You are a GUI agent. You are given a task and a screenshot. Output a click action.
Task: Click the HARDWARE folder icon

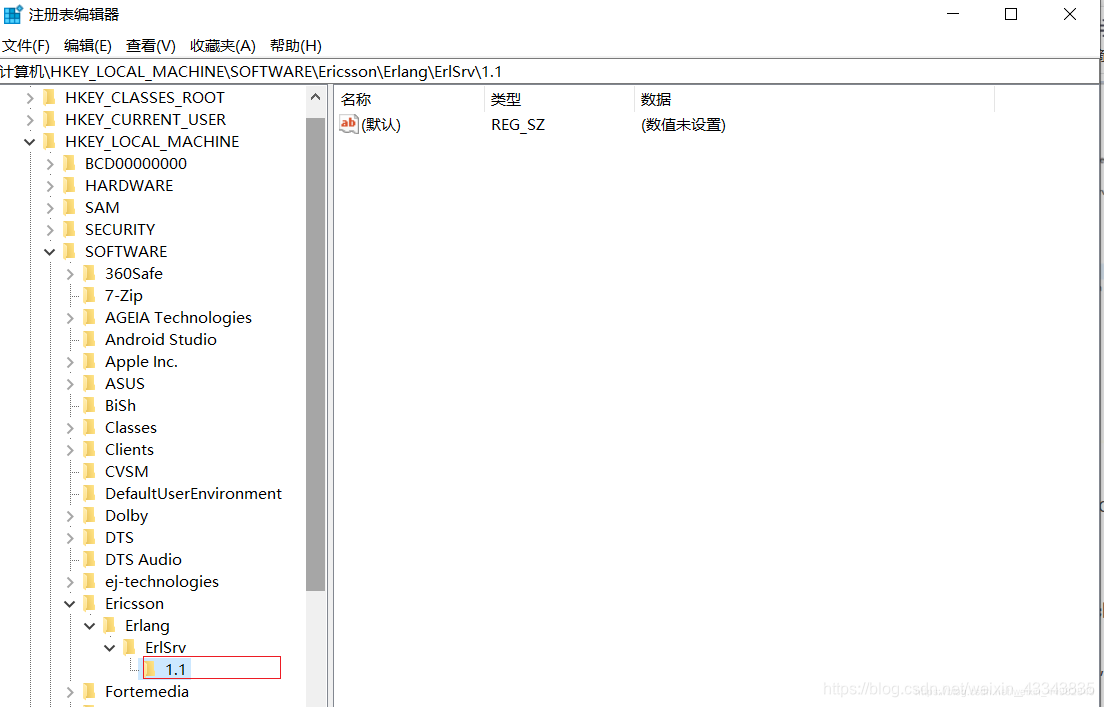point(69,185)
